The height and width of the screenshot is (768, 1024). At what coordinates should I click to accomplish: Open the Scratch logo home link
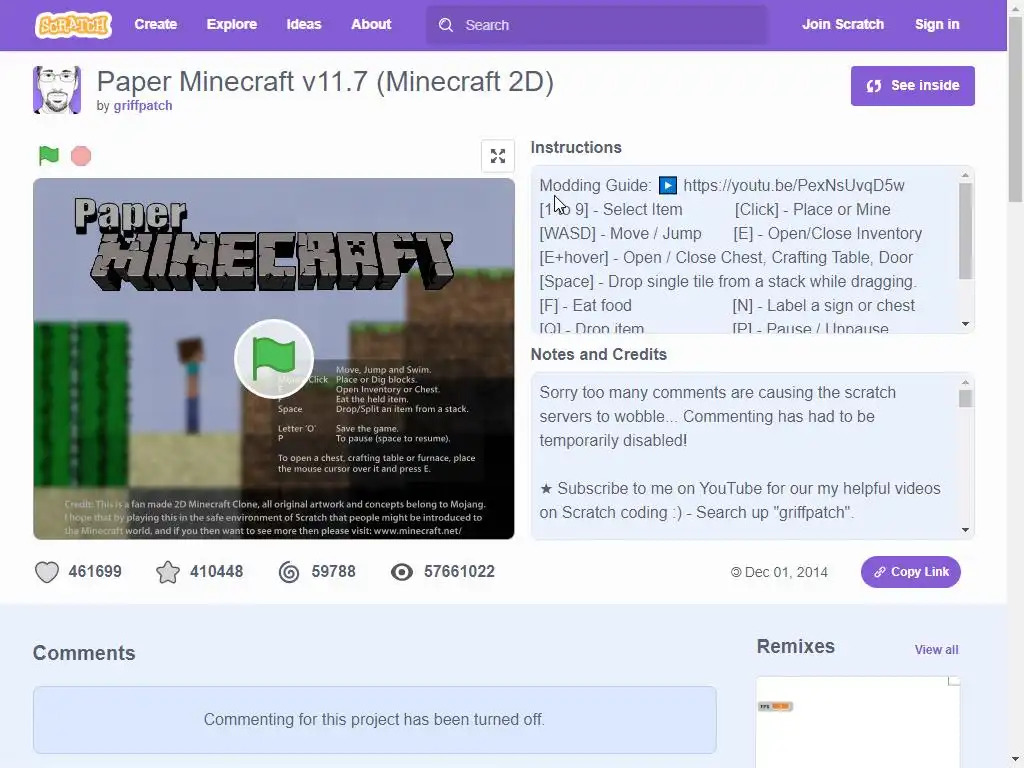[x=73, y=25]
